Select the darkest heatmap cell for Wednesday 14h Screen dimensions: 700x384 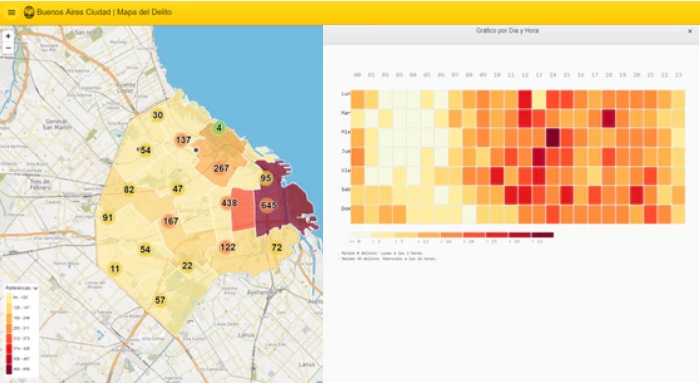coord(553,138)
